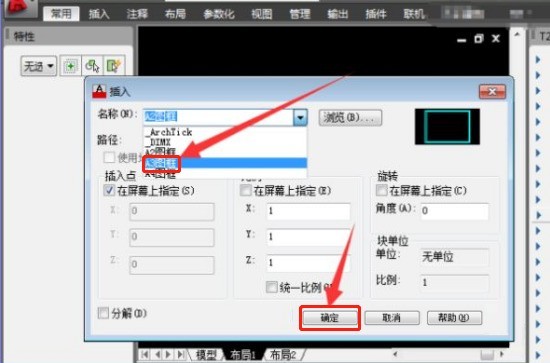Toggle the PICKADD icon next to 无选 dropdown
The image size is (550, 363).
[x=71, y=66]
